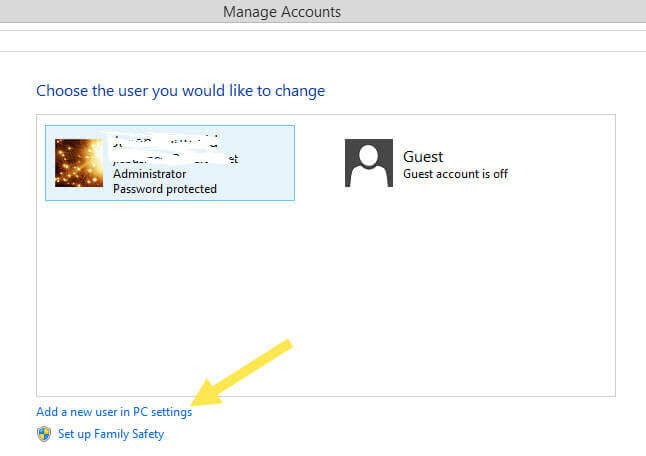This screenshot has height=456, width=646.
Task: Open Add a new user in PC settings
Action: click(114, 412)
